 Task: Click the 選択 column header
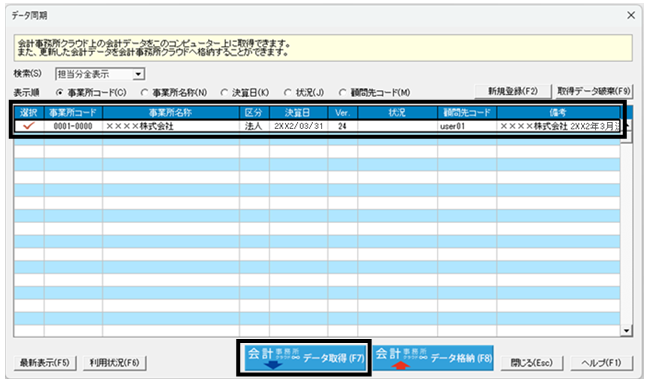click(x=29, y=112)
